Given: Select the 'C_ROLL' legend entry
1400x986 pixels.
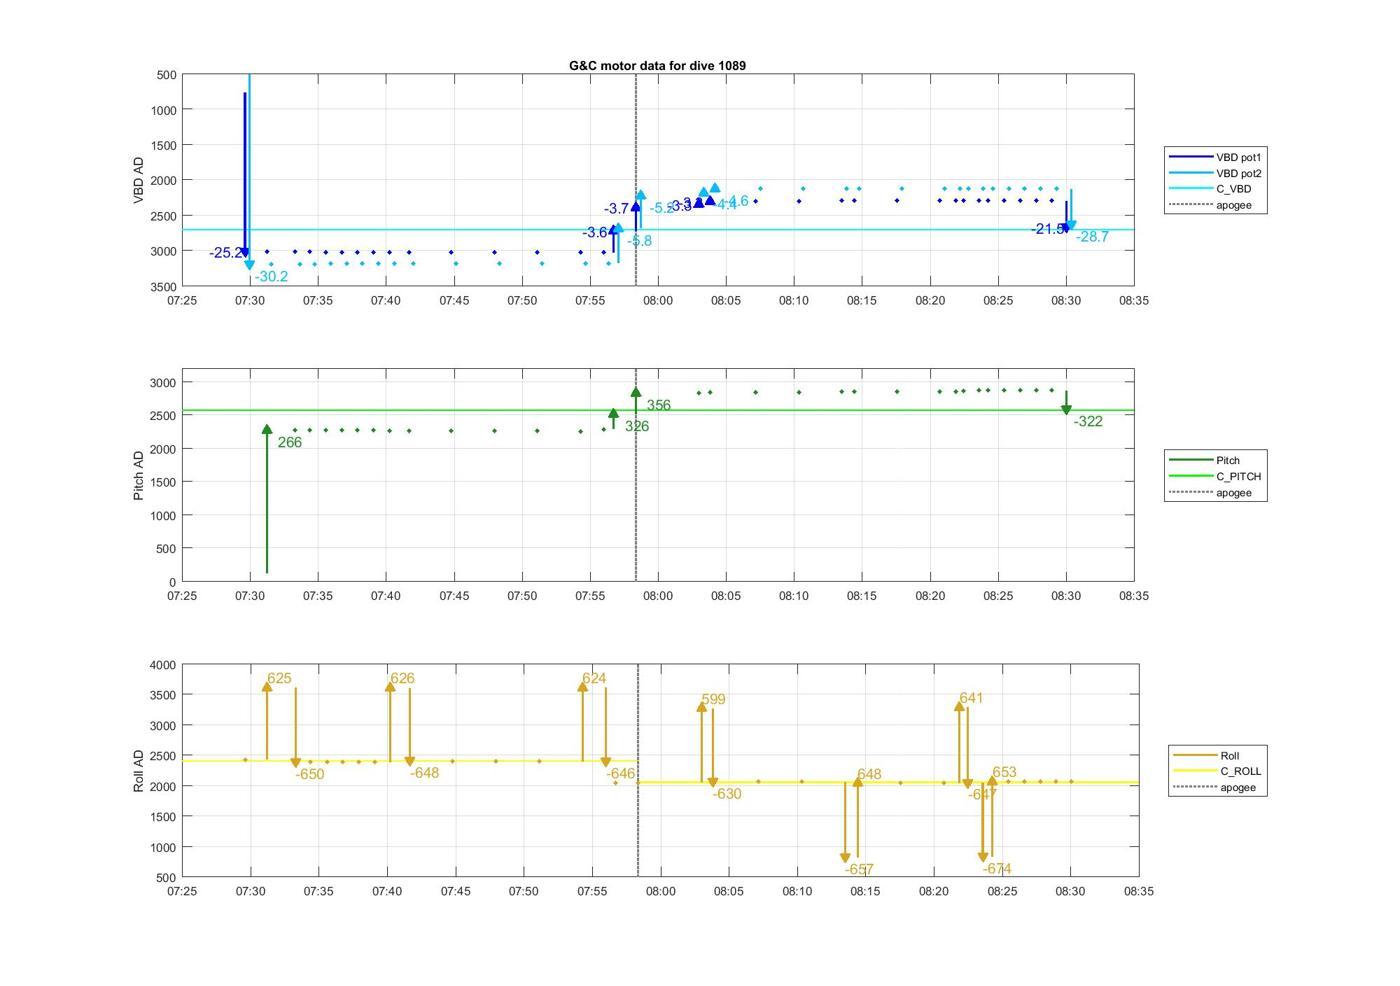Looking at the screenshot, I should (x=1241, y=771).
